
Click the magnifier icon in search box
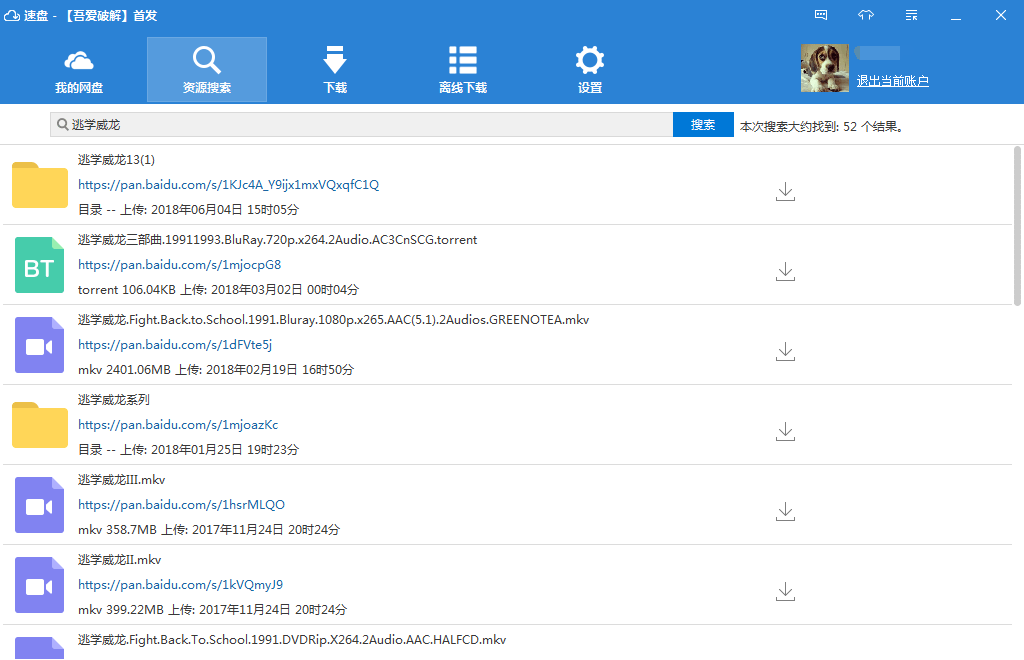coord(63,124)
